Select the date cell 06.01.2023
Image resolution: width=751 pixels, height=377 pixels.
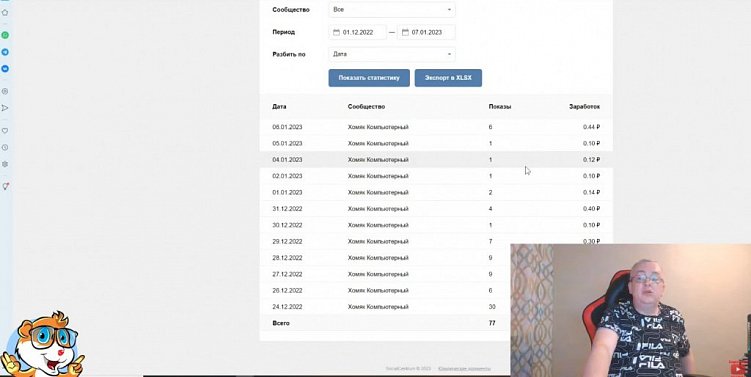click(287, 127)
